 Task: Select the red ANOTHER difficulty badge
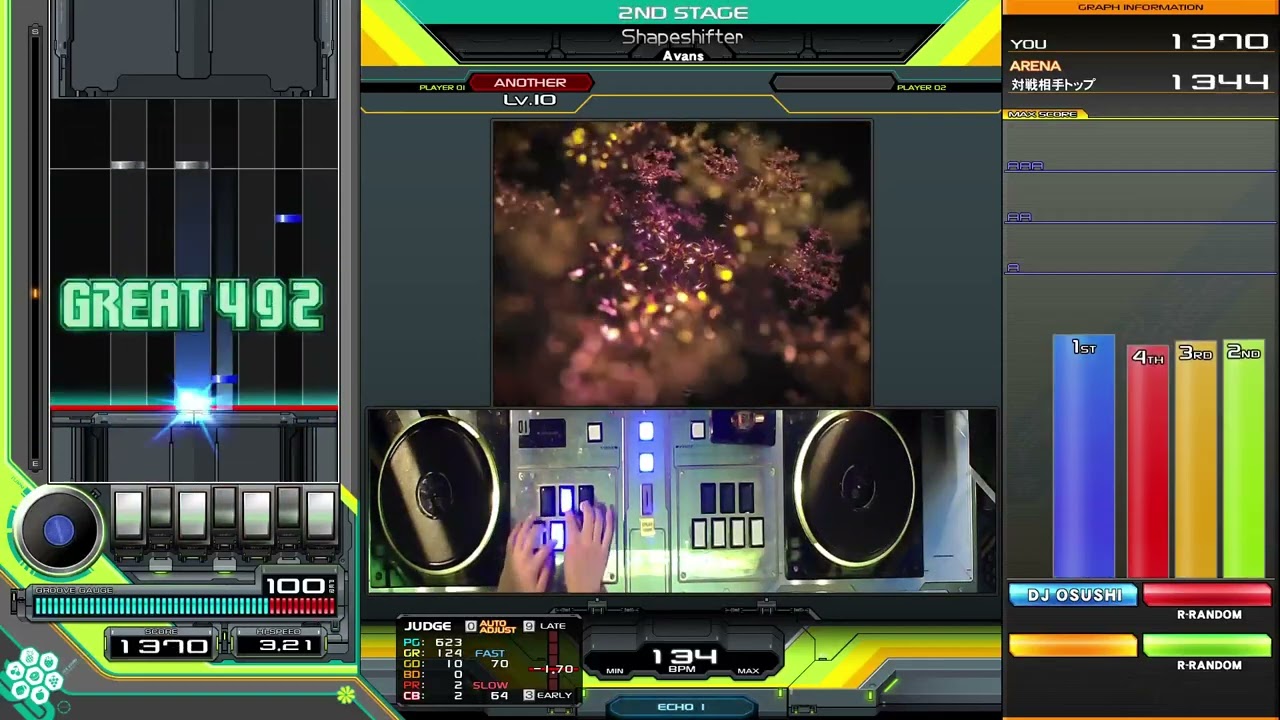(x=530, y=83)
